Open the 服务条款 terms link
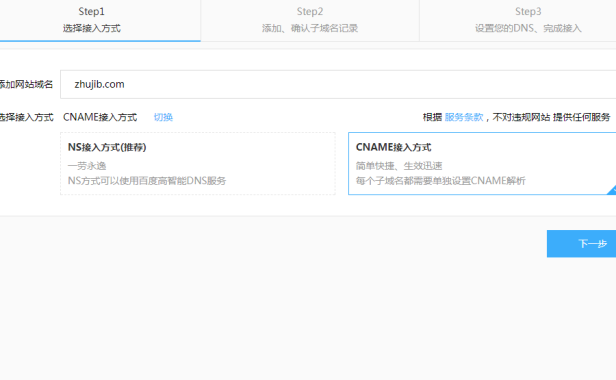 pos(464,117)
